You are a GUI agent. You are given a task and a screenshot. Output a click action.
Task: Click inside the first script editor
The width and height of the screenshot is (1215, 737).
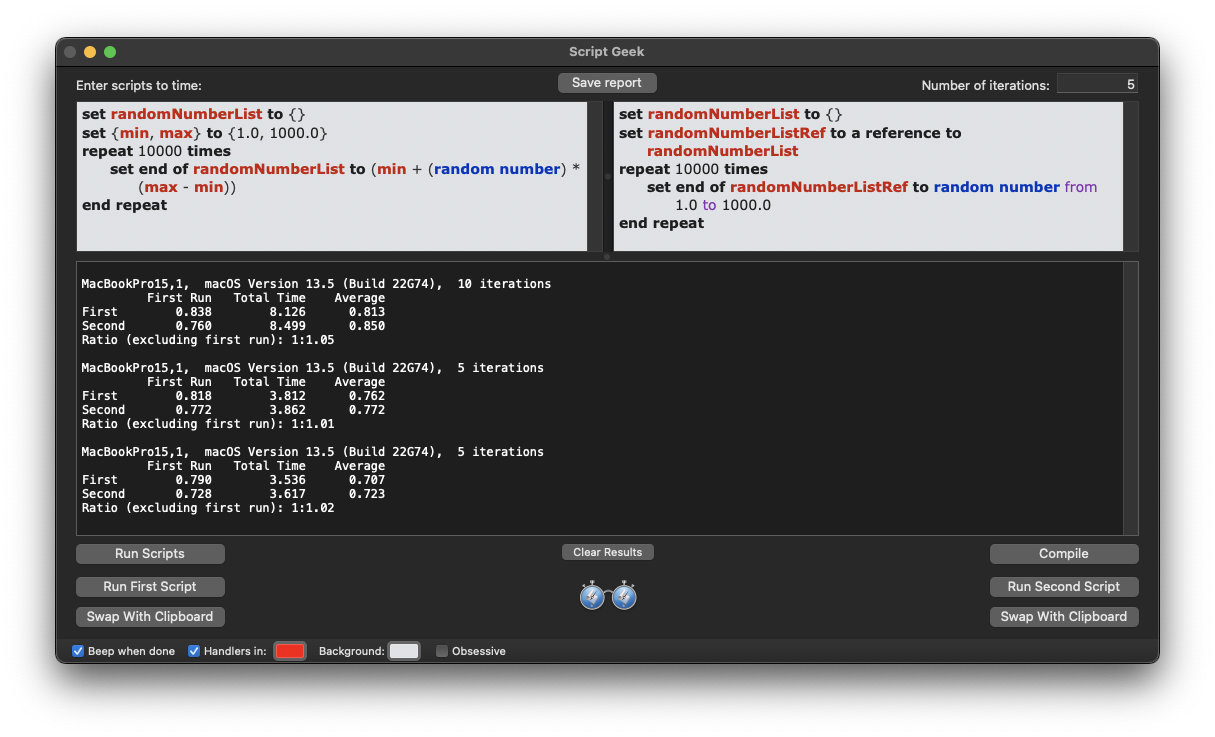(x=332, y=176)
